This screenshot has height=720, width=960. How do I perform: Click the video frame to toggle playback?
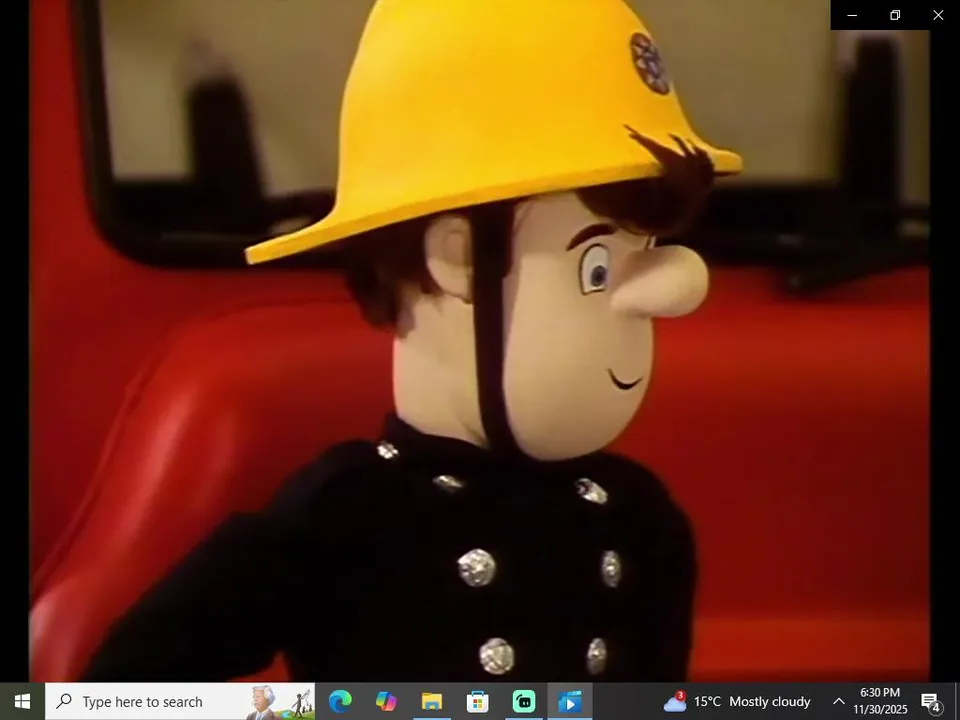[479, 340]
